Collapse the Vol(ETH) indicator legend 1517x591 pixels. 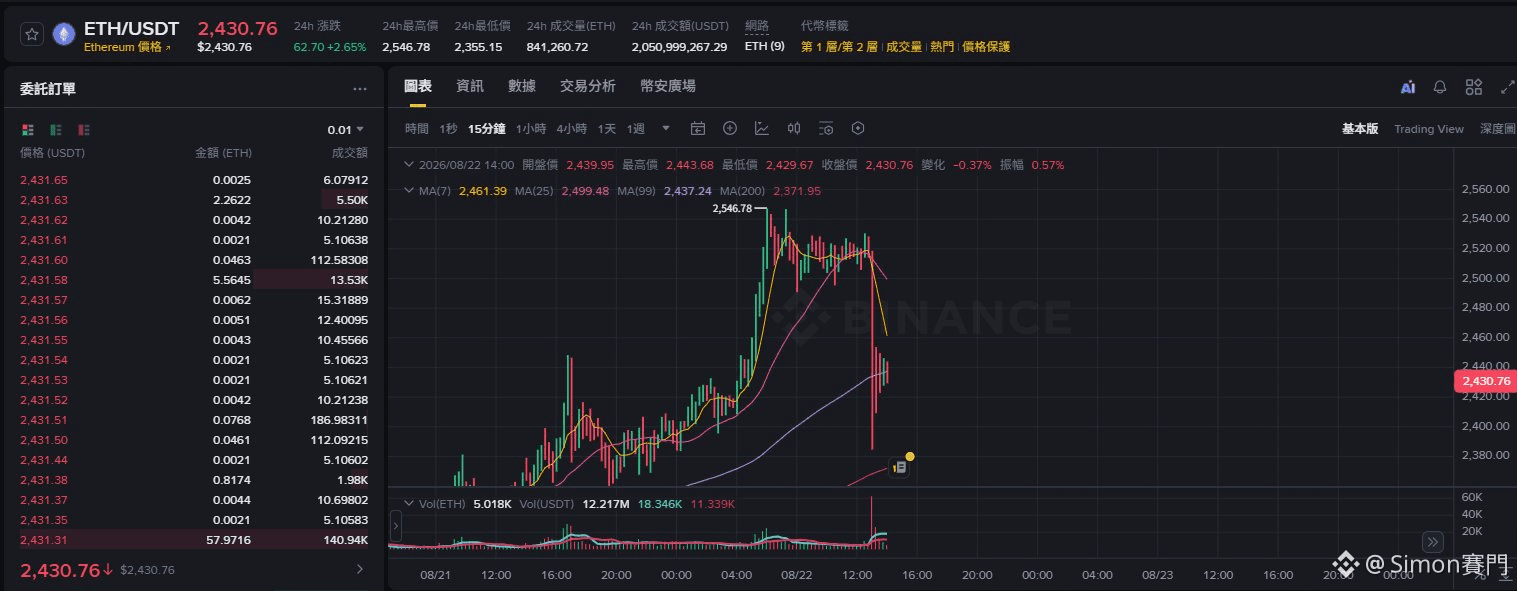coord(408,503)
